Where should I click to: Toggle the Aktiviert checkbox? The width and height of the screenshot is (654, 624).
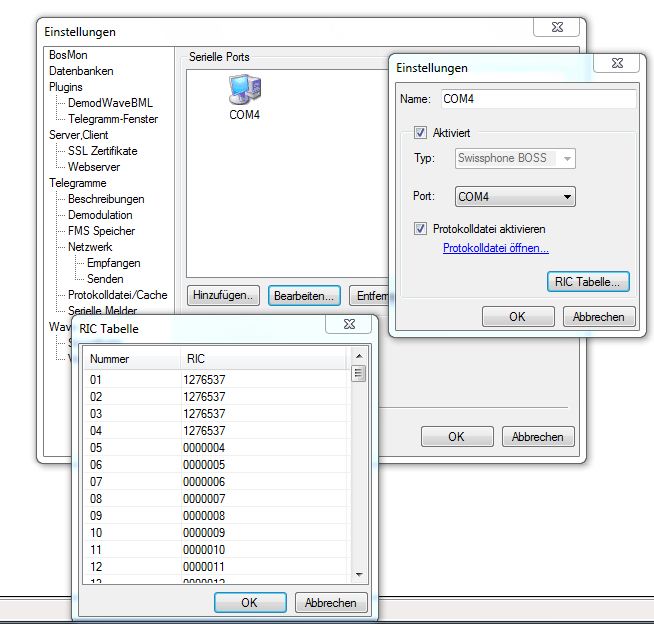[x=421, y=133]
